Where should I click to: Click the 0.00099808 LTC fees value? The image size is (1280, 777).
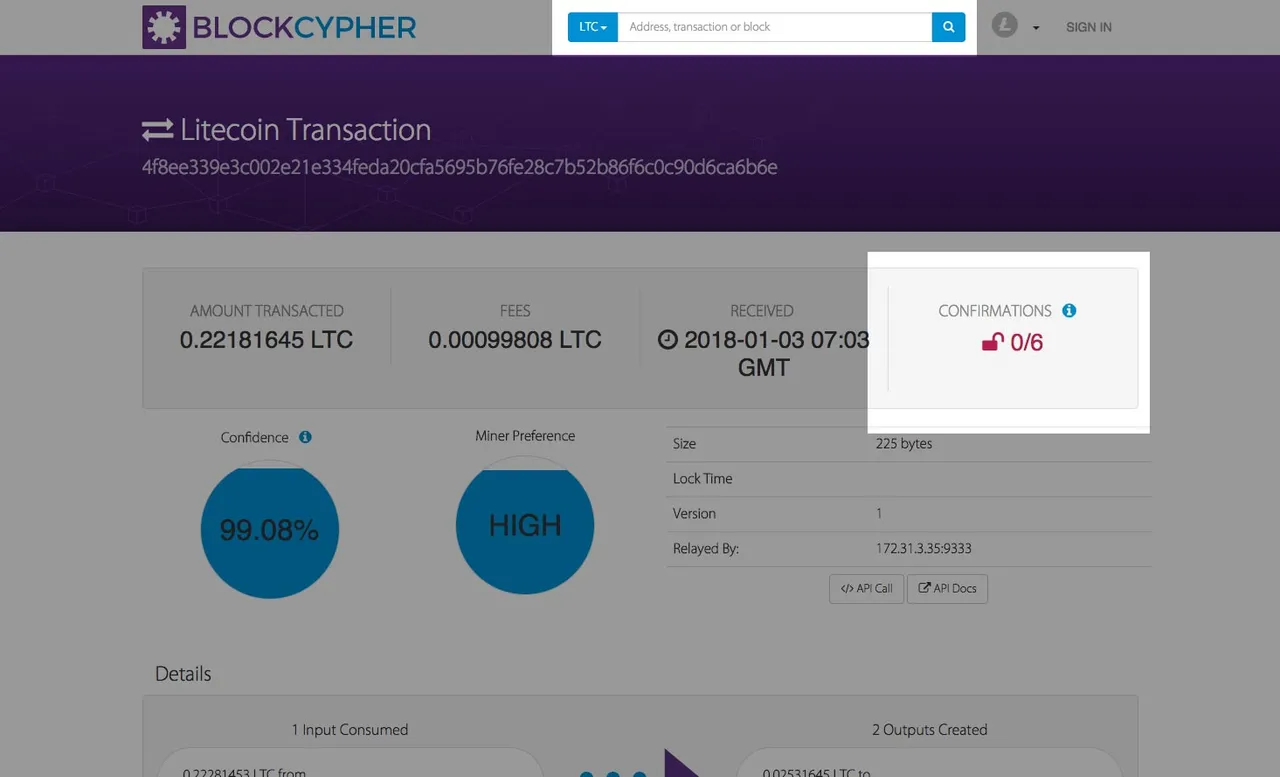(x=515, y=340)
